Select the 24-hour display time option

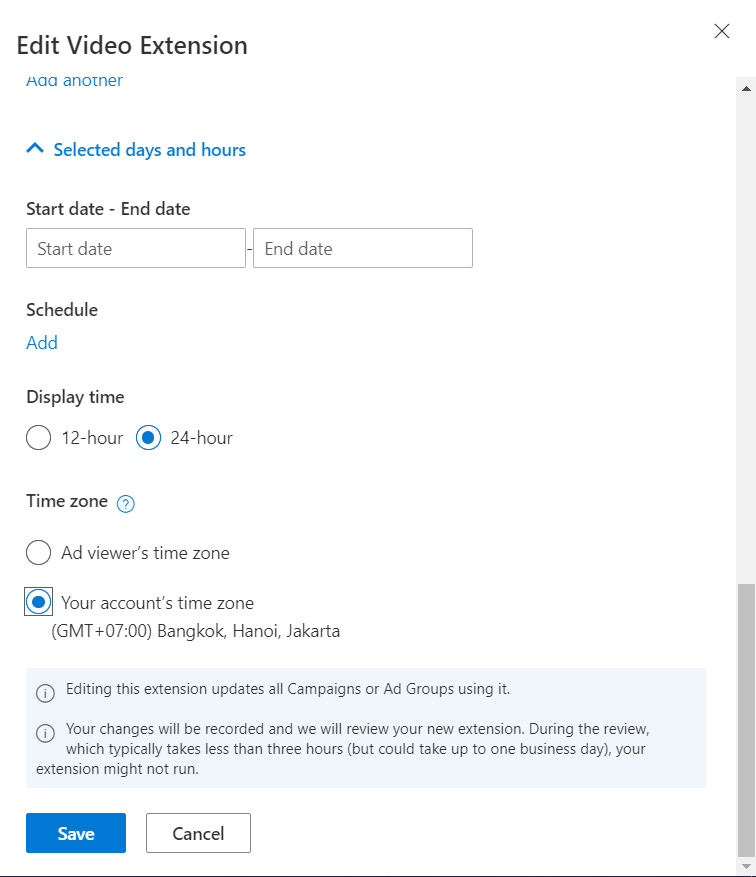pos(148,438)
